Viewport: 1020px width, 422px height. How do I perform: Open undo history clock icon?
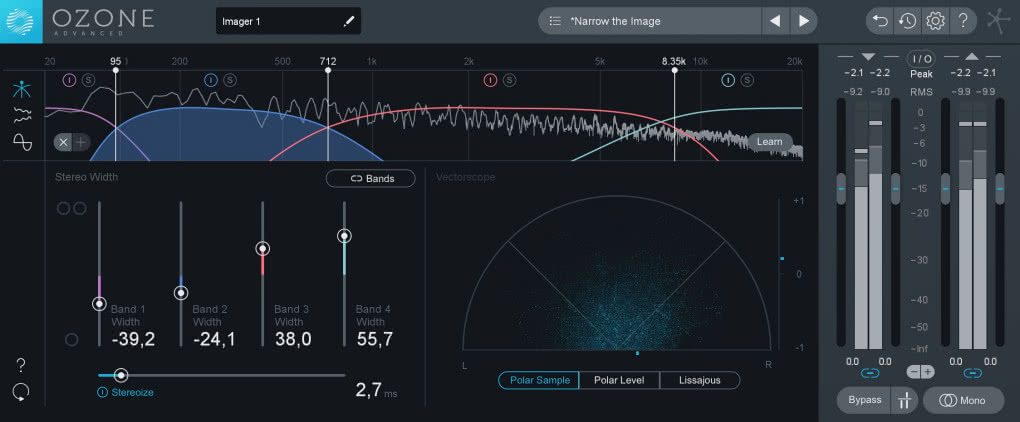coord(907,21)
